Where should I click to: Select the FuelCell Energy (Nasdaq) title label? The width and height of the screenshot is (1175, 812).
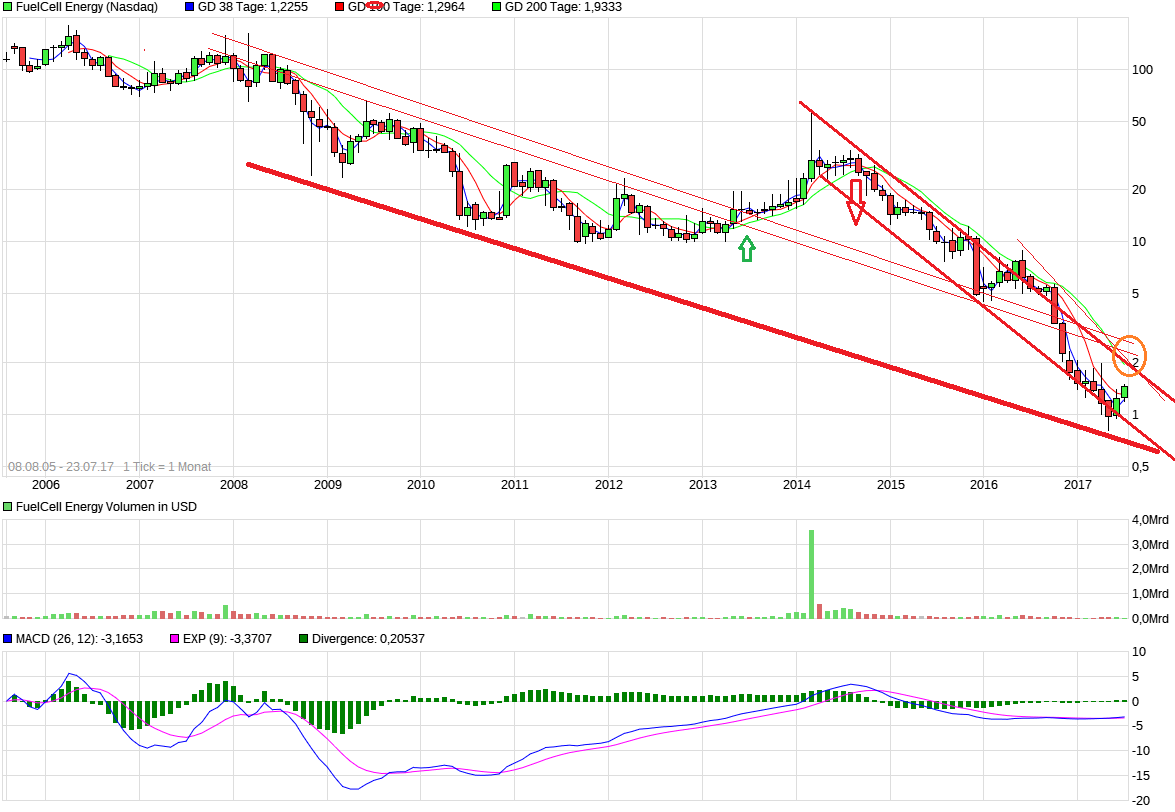point(85,7)
